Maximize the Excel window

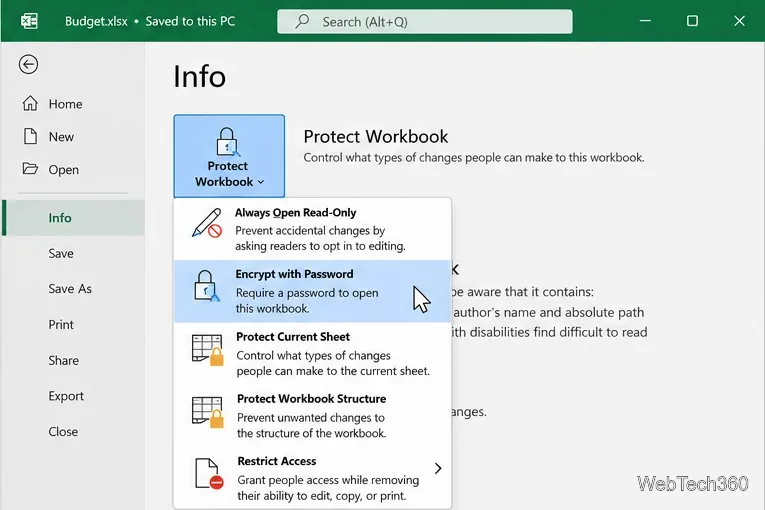[692, 21]
